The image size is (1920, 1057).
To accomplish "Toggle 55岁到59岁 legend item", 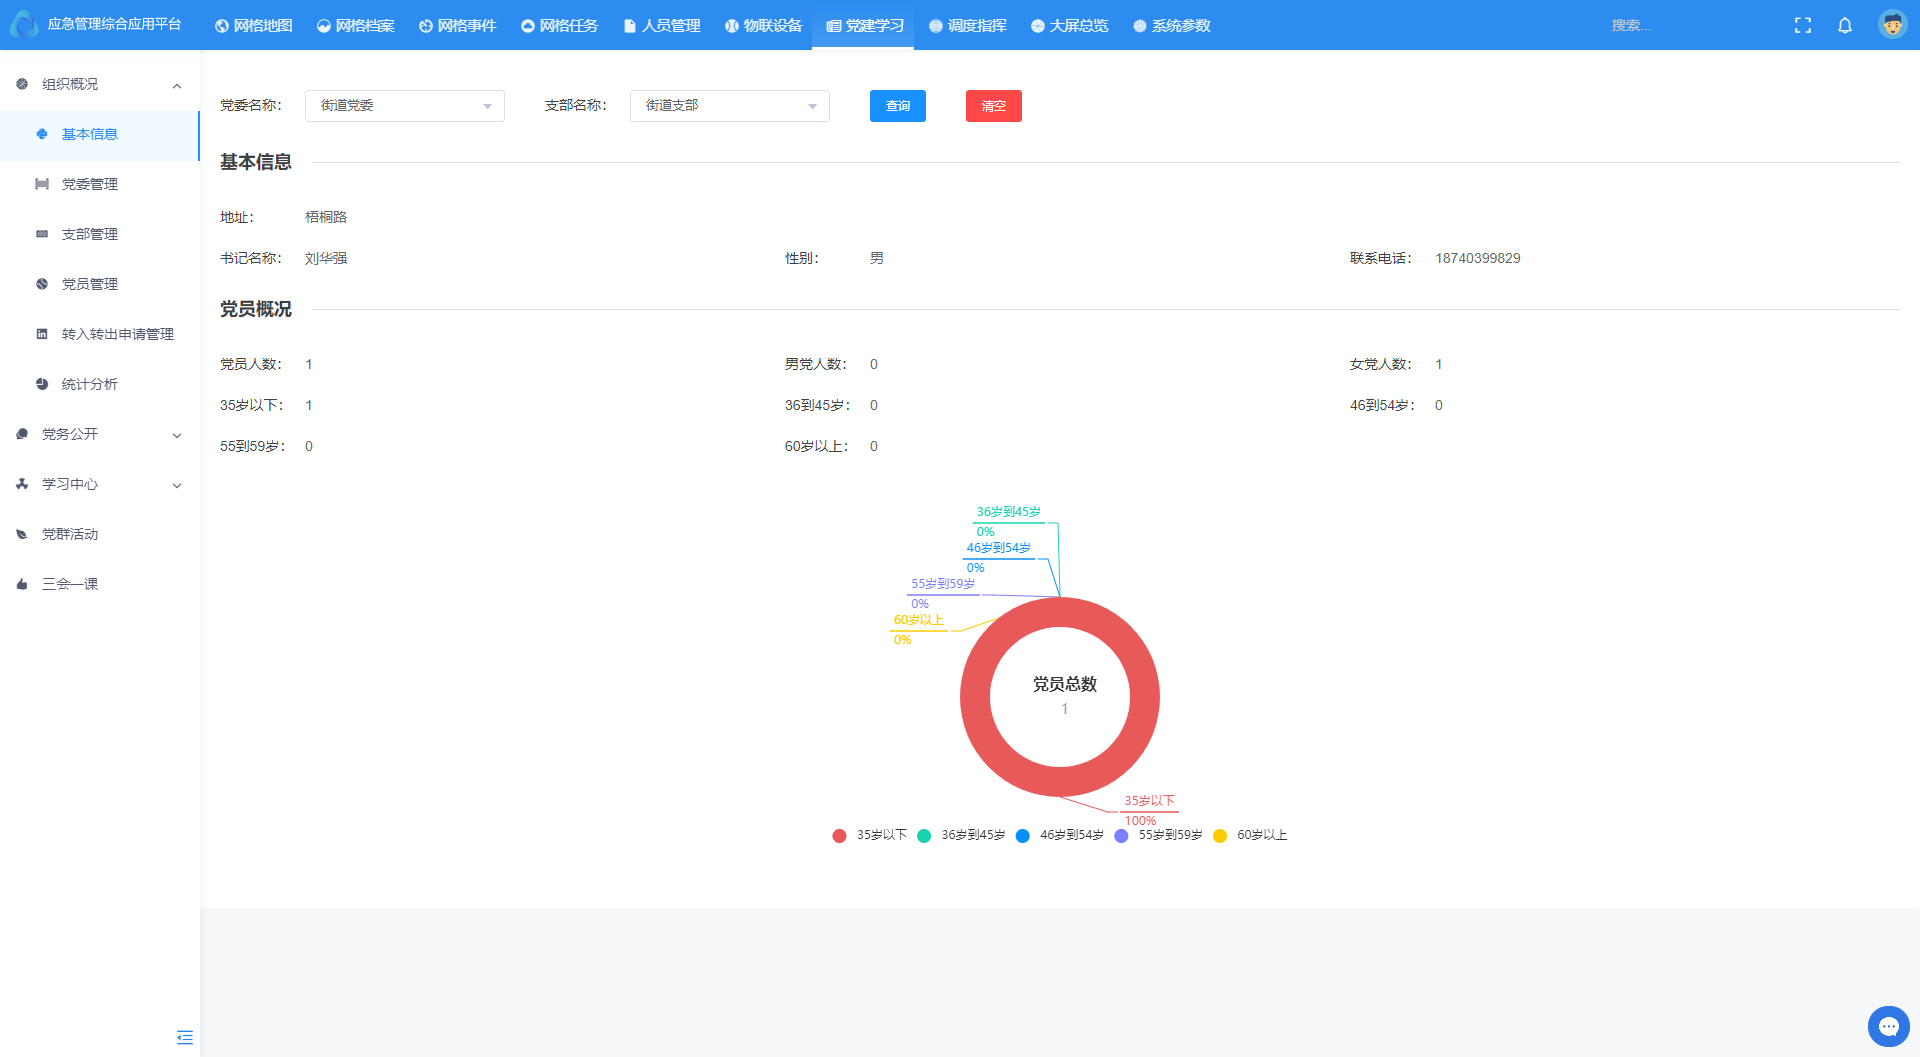I will [1159, 835].
